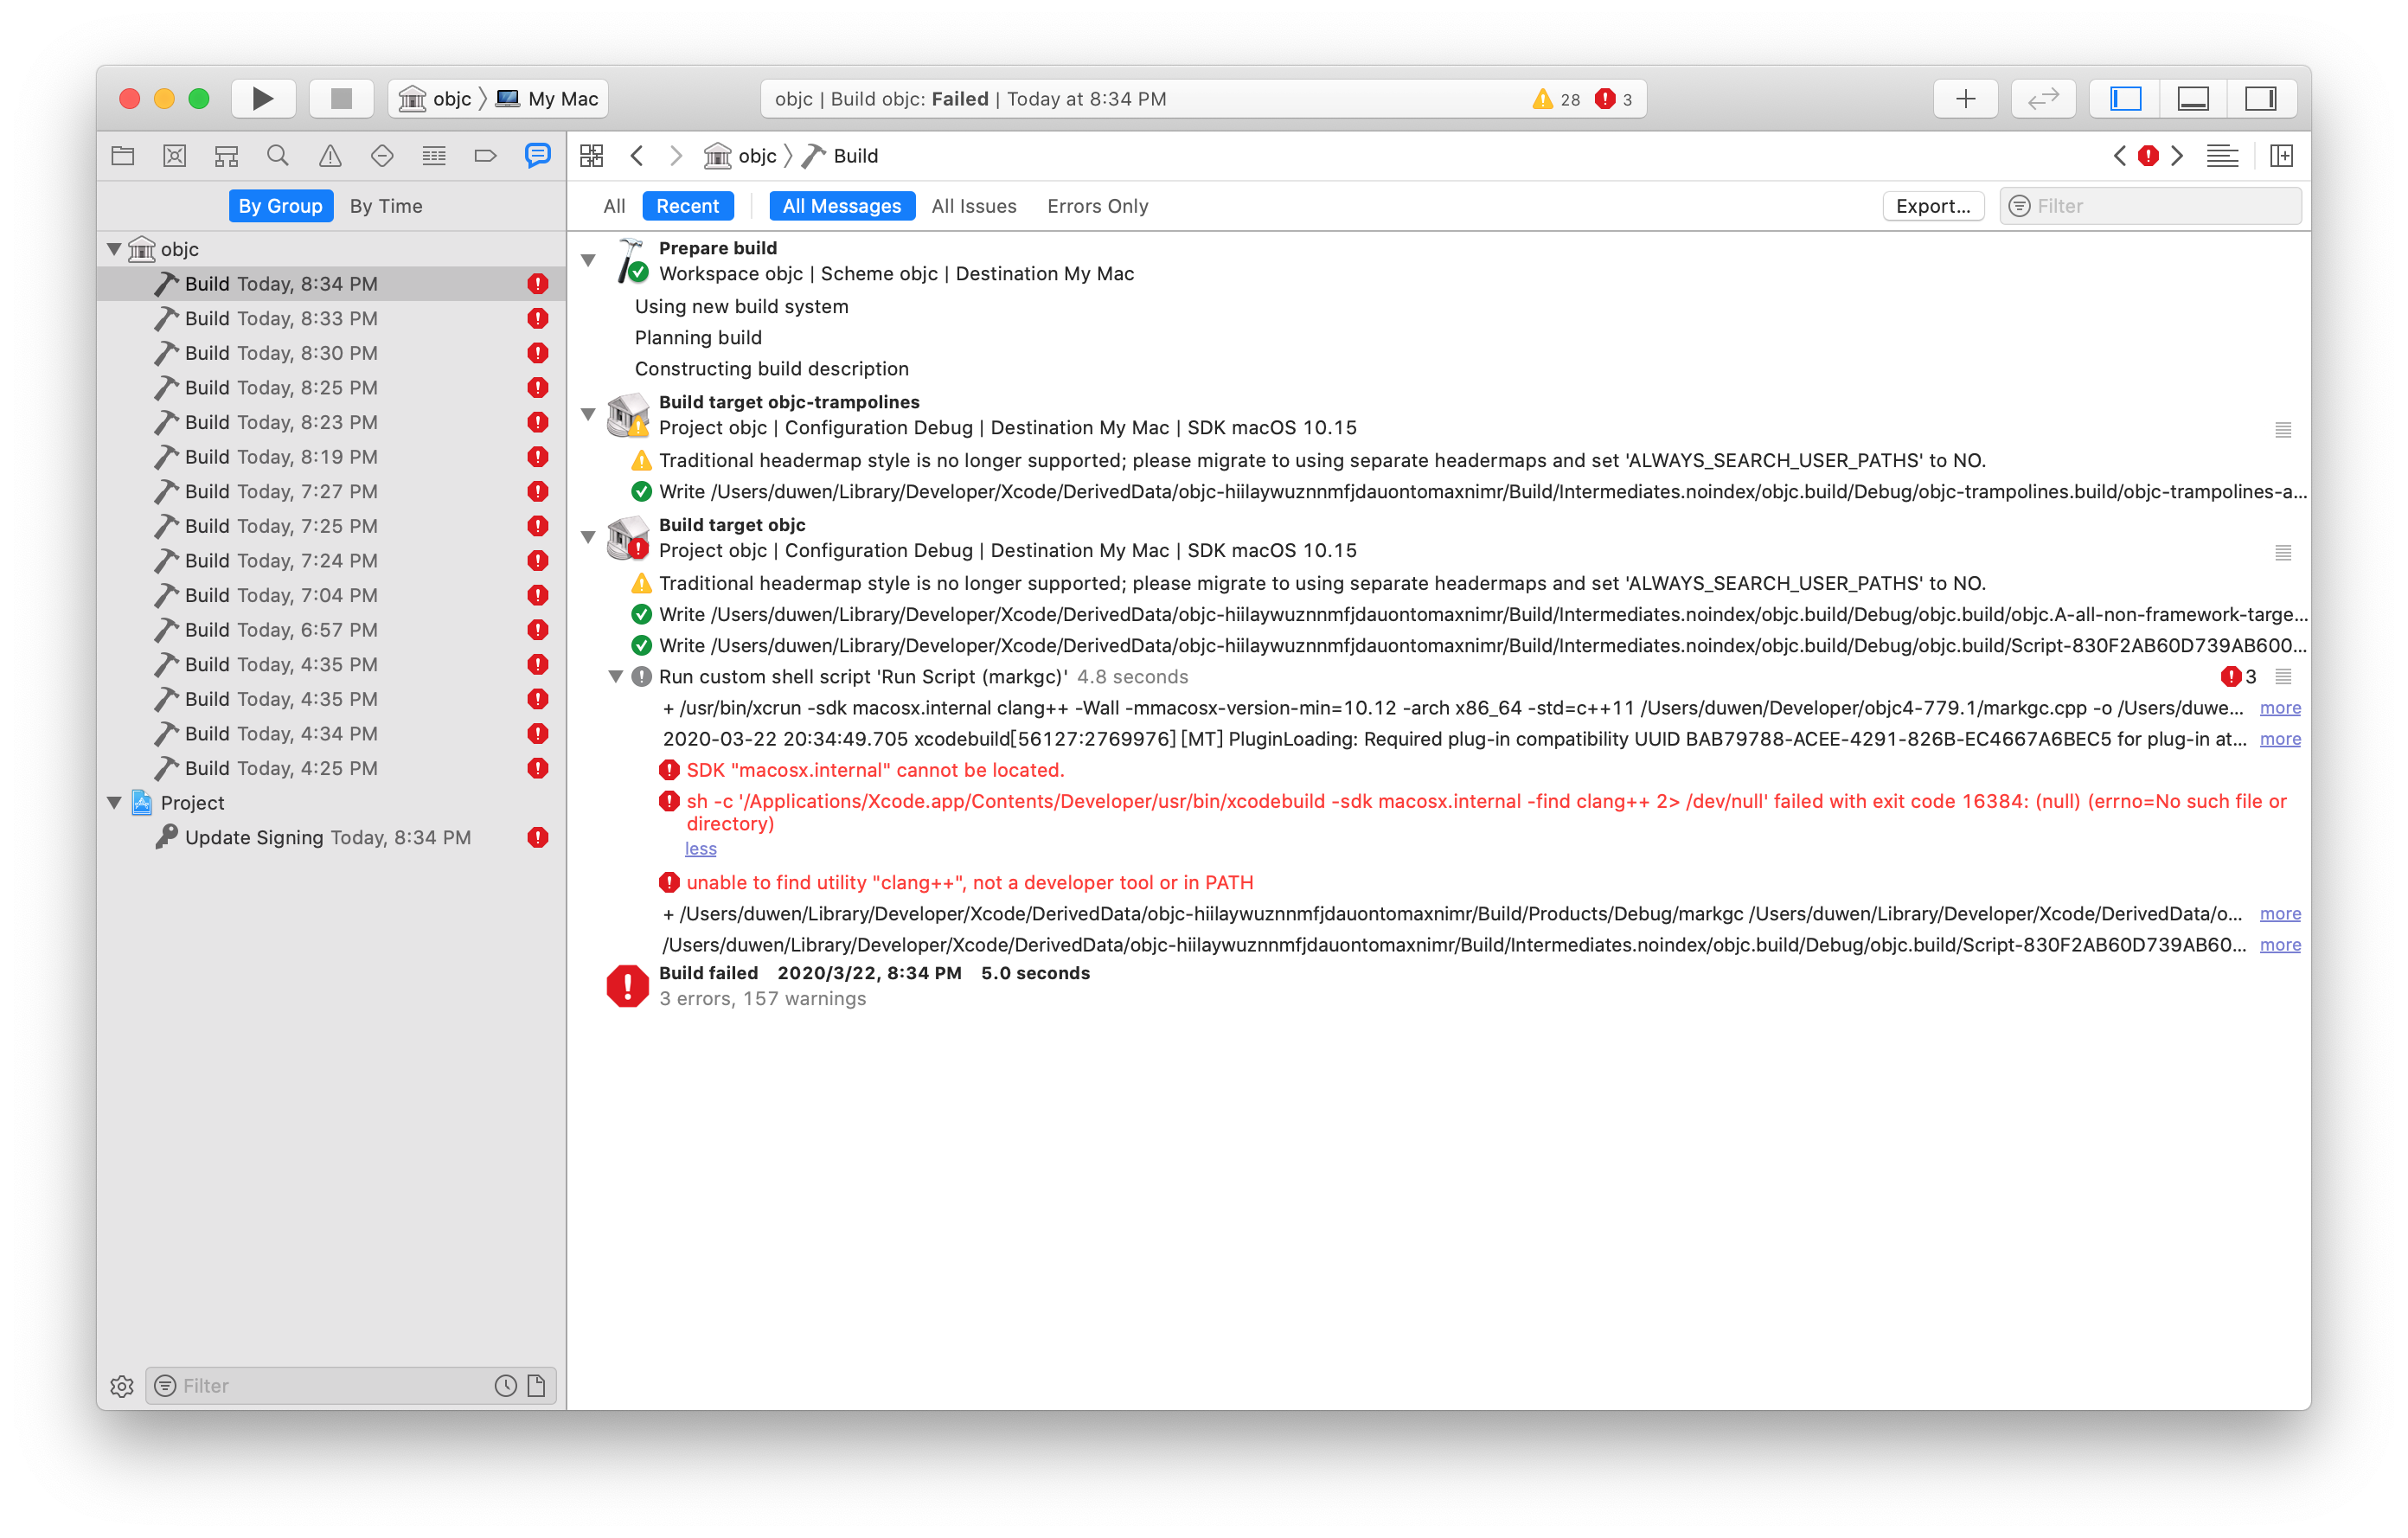The image size is (2408, 1538).
Task: Jump to next issue arrow
Action: point(2177,155)
